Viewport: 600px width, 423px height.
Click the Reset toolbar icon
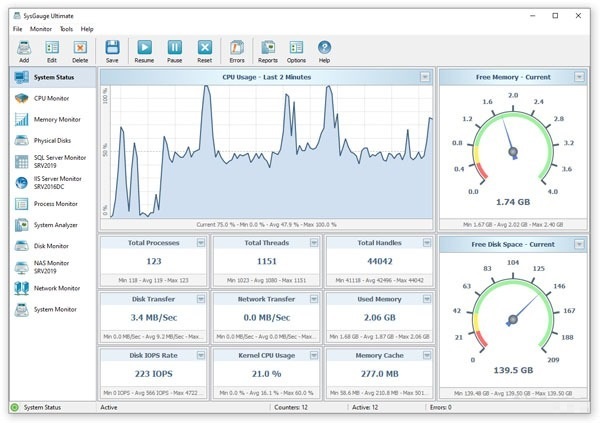click(x=205, y=47)
